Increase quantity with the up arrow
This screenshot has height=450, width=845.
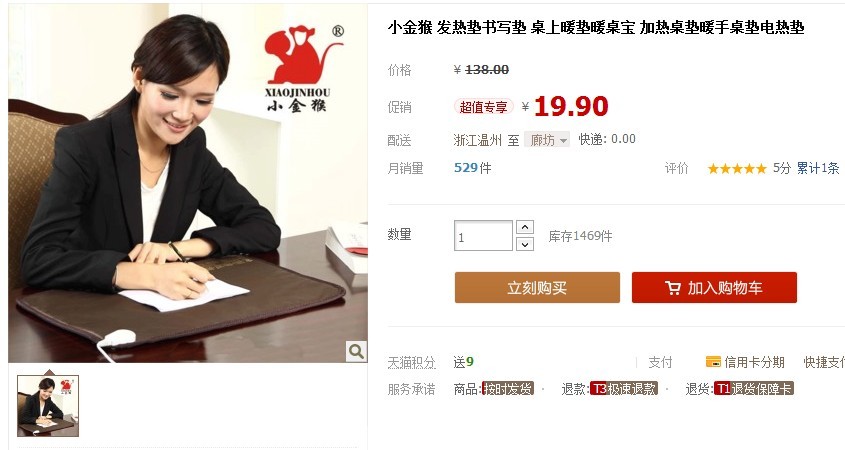525,227
